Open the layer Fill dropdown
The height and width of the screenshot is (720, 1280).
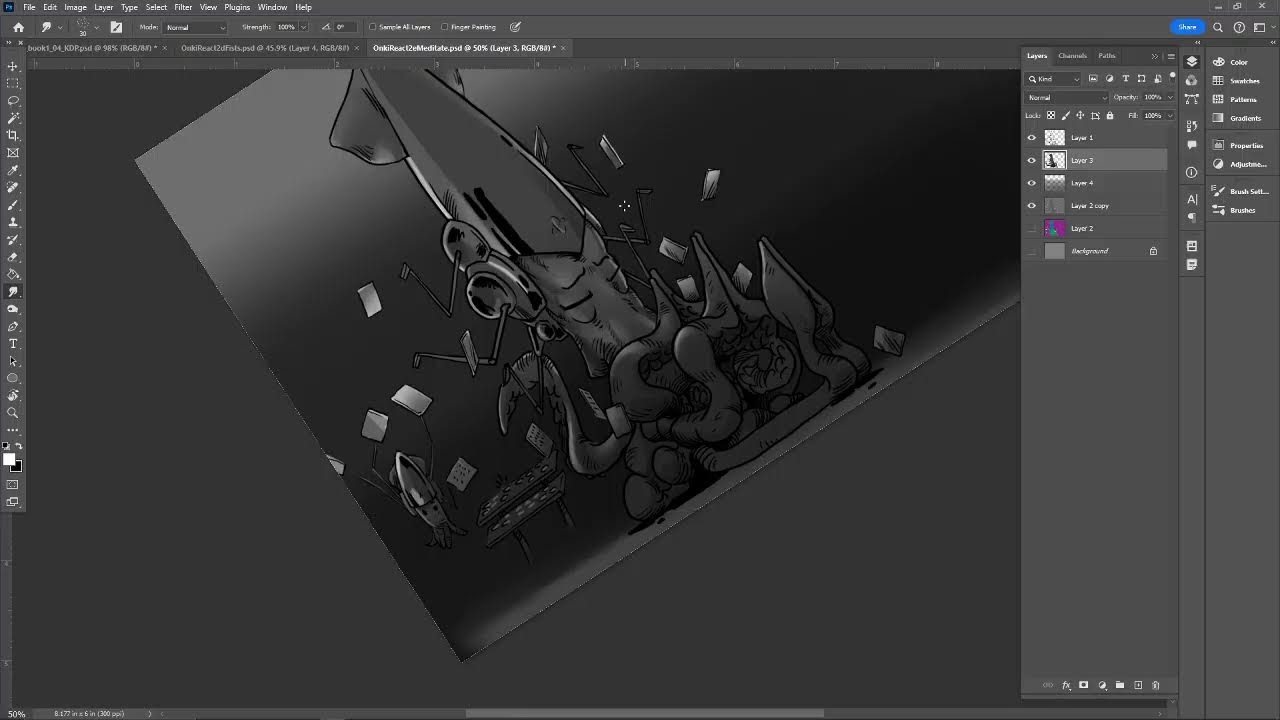(1170, 116)
